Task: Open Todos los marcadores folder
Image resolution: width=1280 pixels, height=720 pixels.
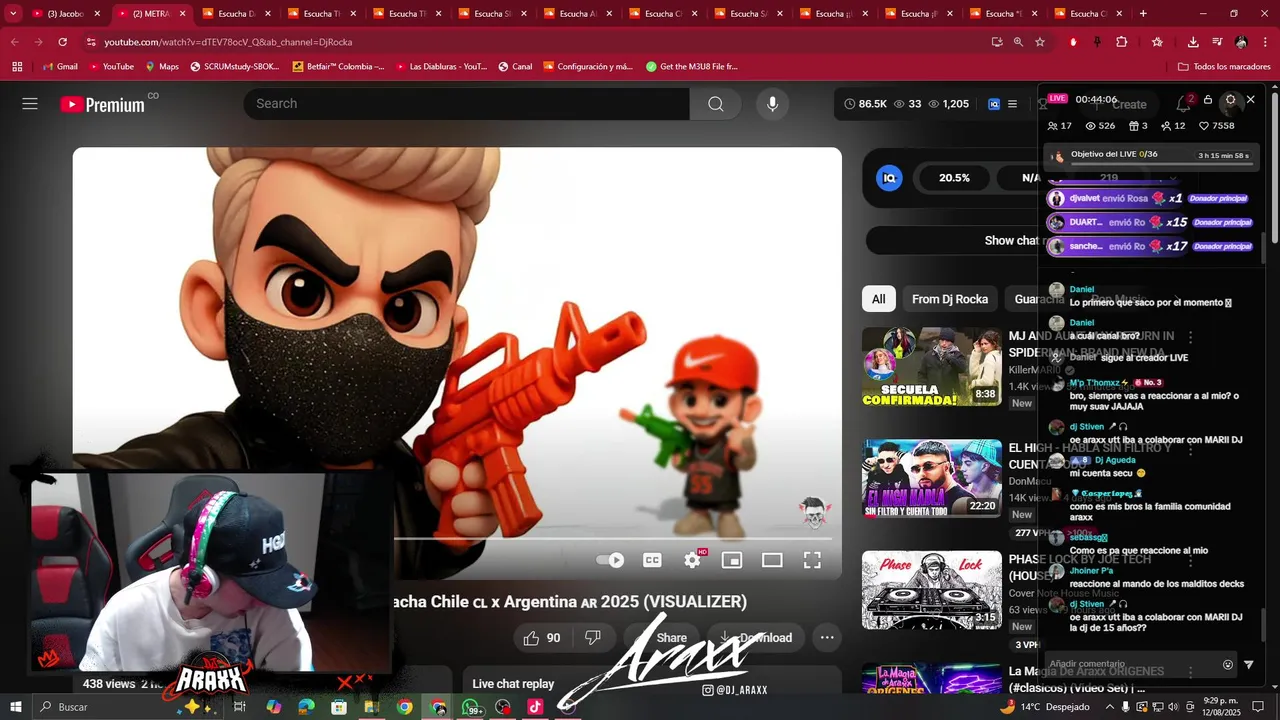Action: (1224, 67)
